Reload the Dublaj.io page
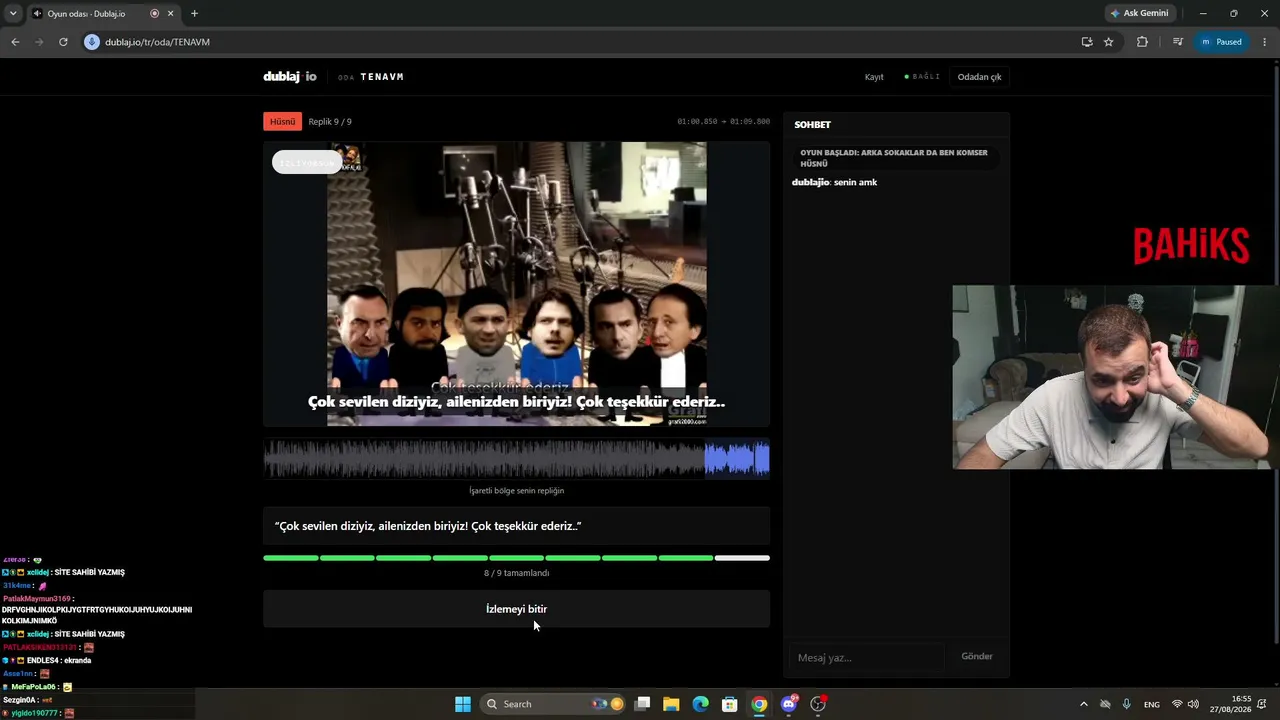This screenshot has height=720, width=1280. pos(63,42)
